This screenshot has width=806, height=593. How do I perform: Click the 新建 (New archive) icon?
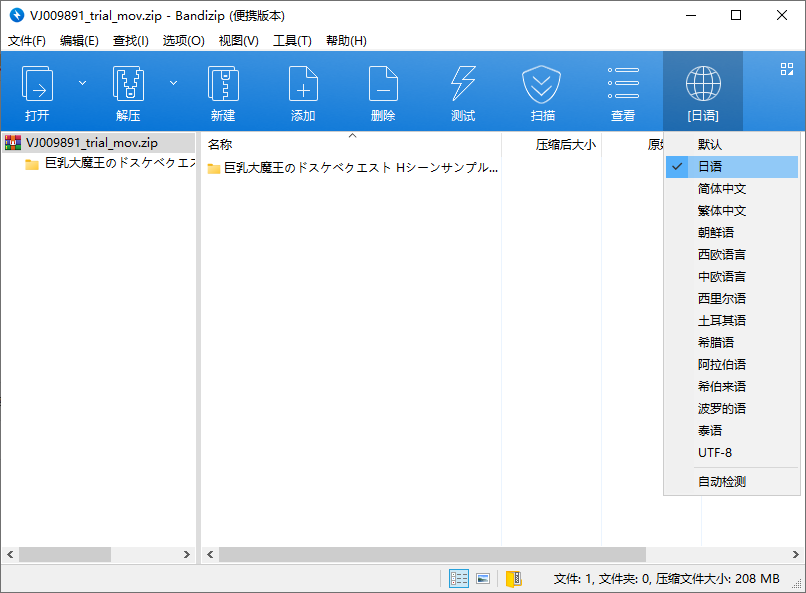223,90
